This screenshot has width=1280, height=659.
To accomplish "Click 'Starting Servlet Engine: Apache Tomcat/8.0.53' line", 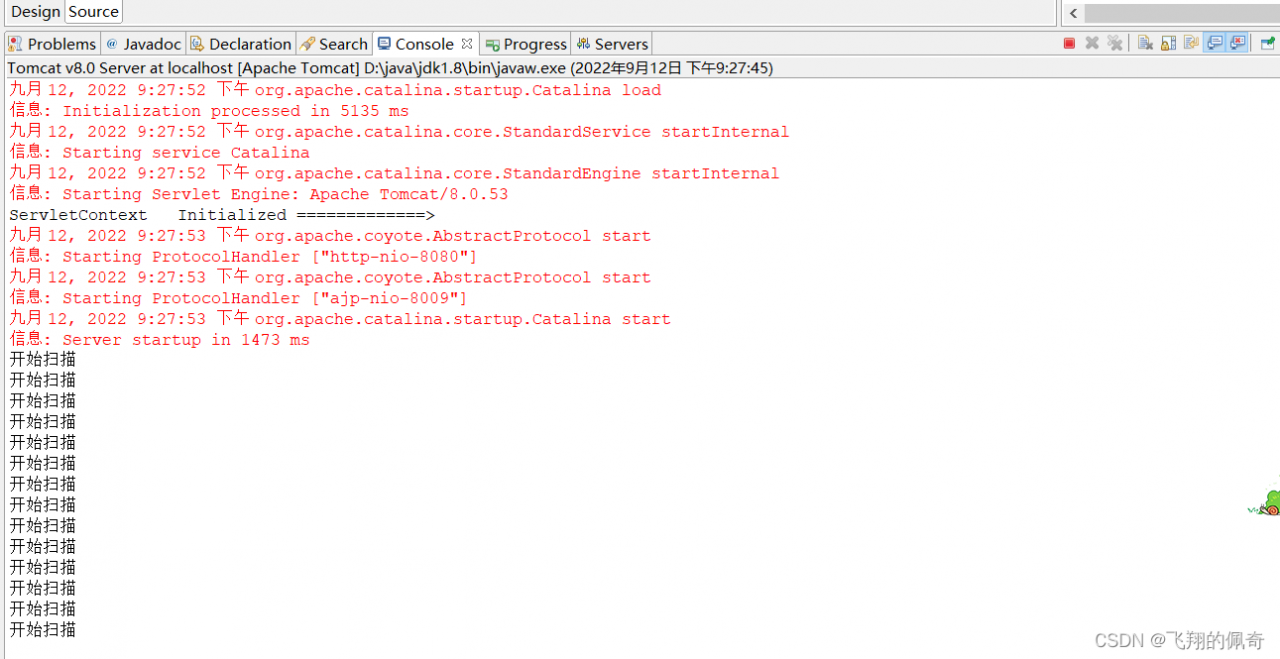I will pyautogui.click(x=258, y=194).
